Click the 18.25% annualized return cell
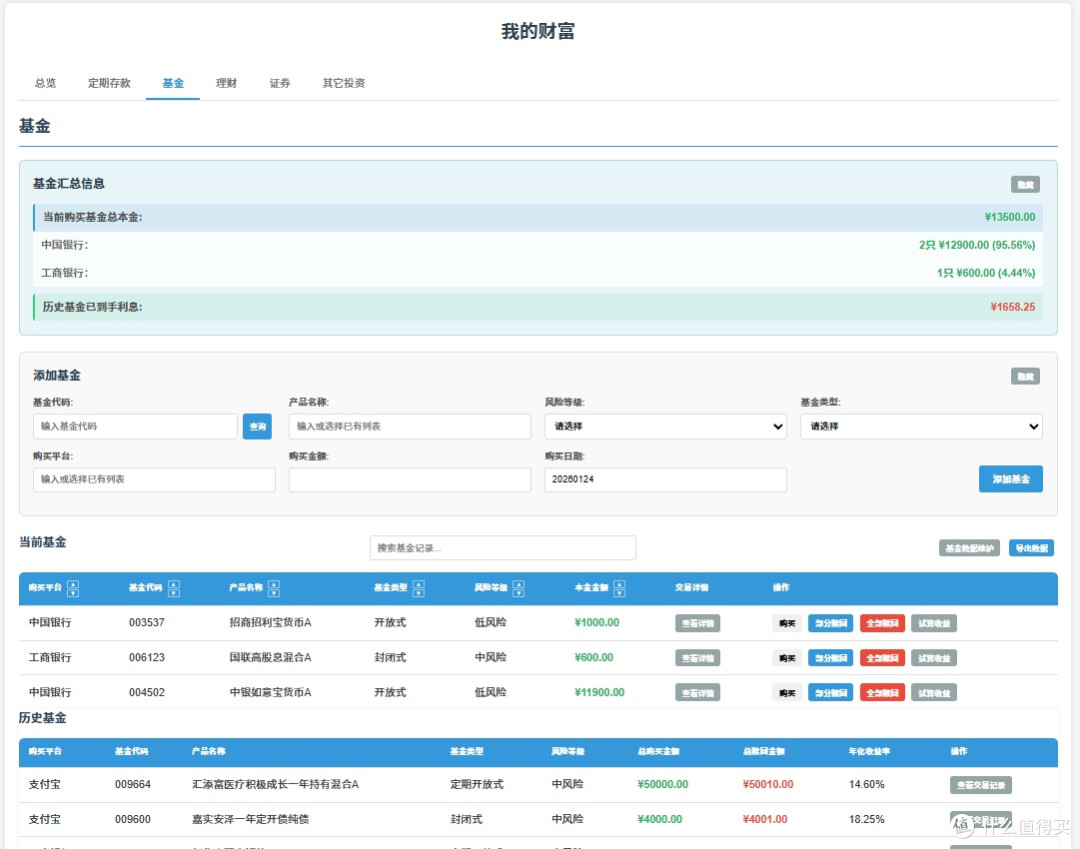 pos(866,819)
